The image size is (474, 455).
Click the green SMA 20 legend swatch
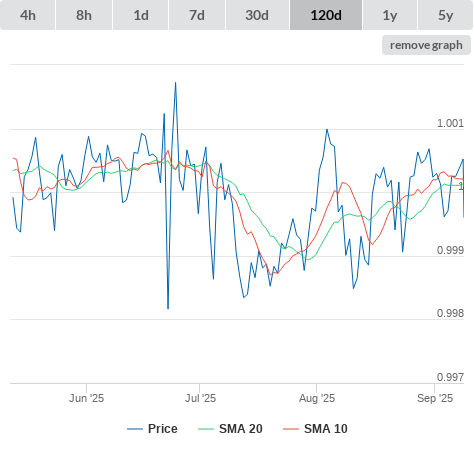point(206,429)
